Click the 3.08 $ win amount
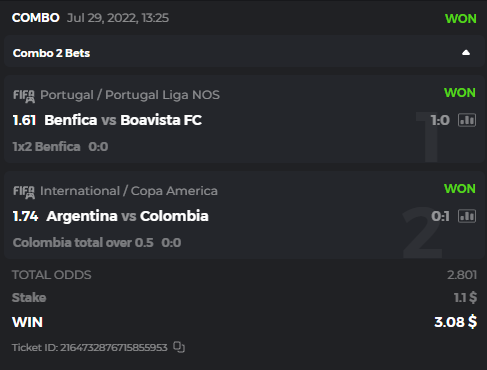Image resolution: width=487 pixels, height=370 pixels. click(x=455, y=322)
